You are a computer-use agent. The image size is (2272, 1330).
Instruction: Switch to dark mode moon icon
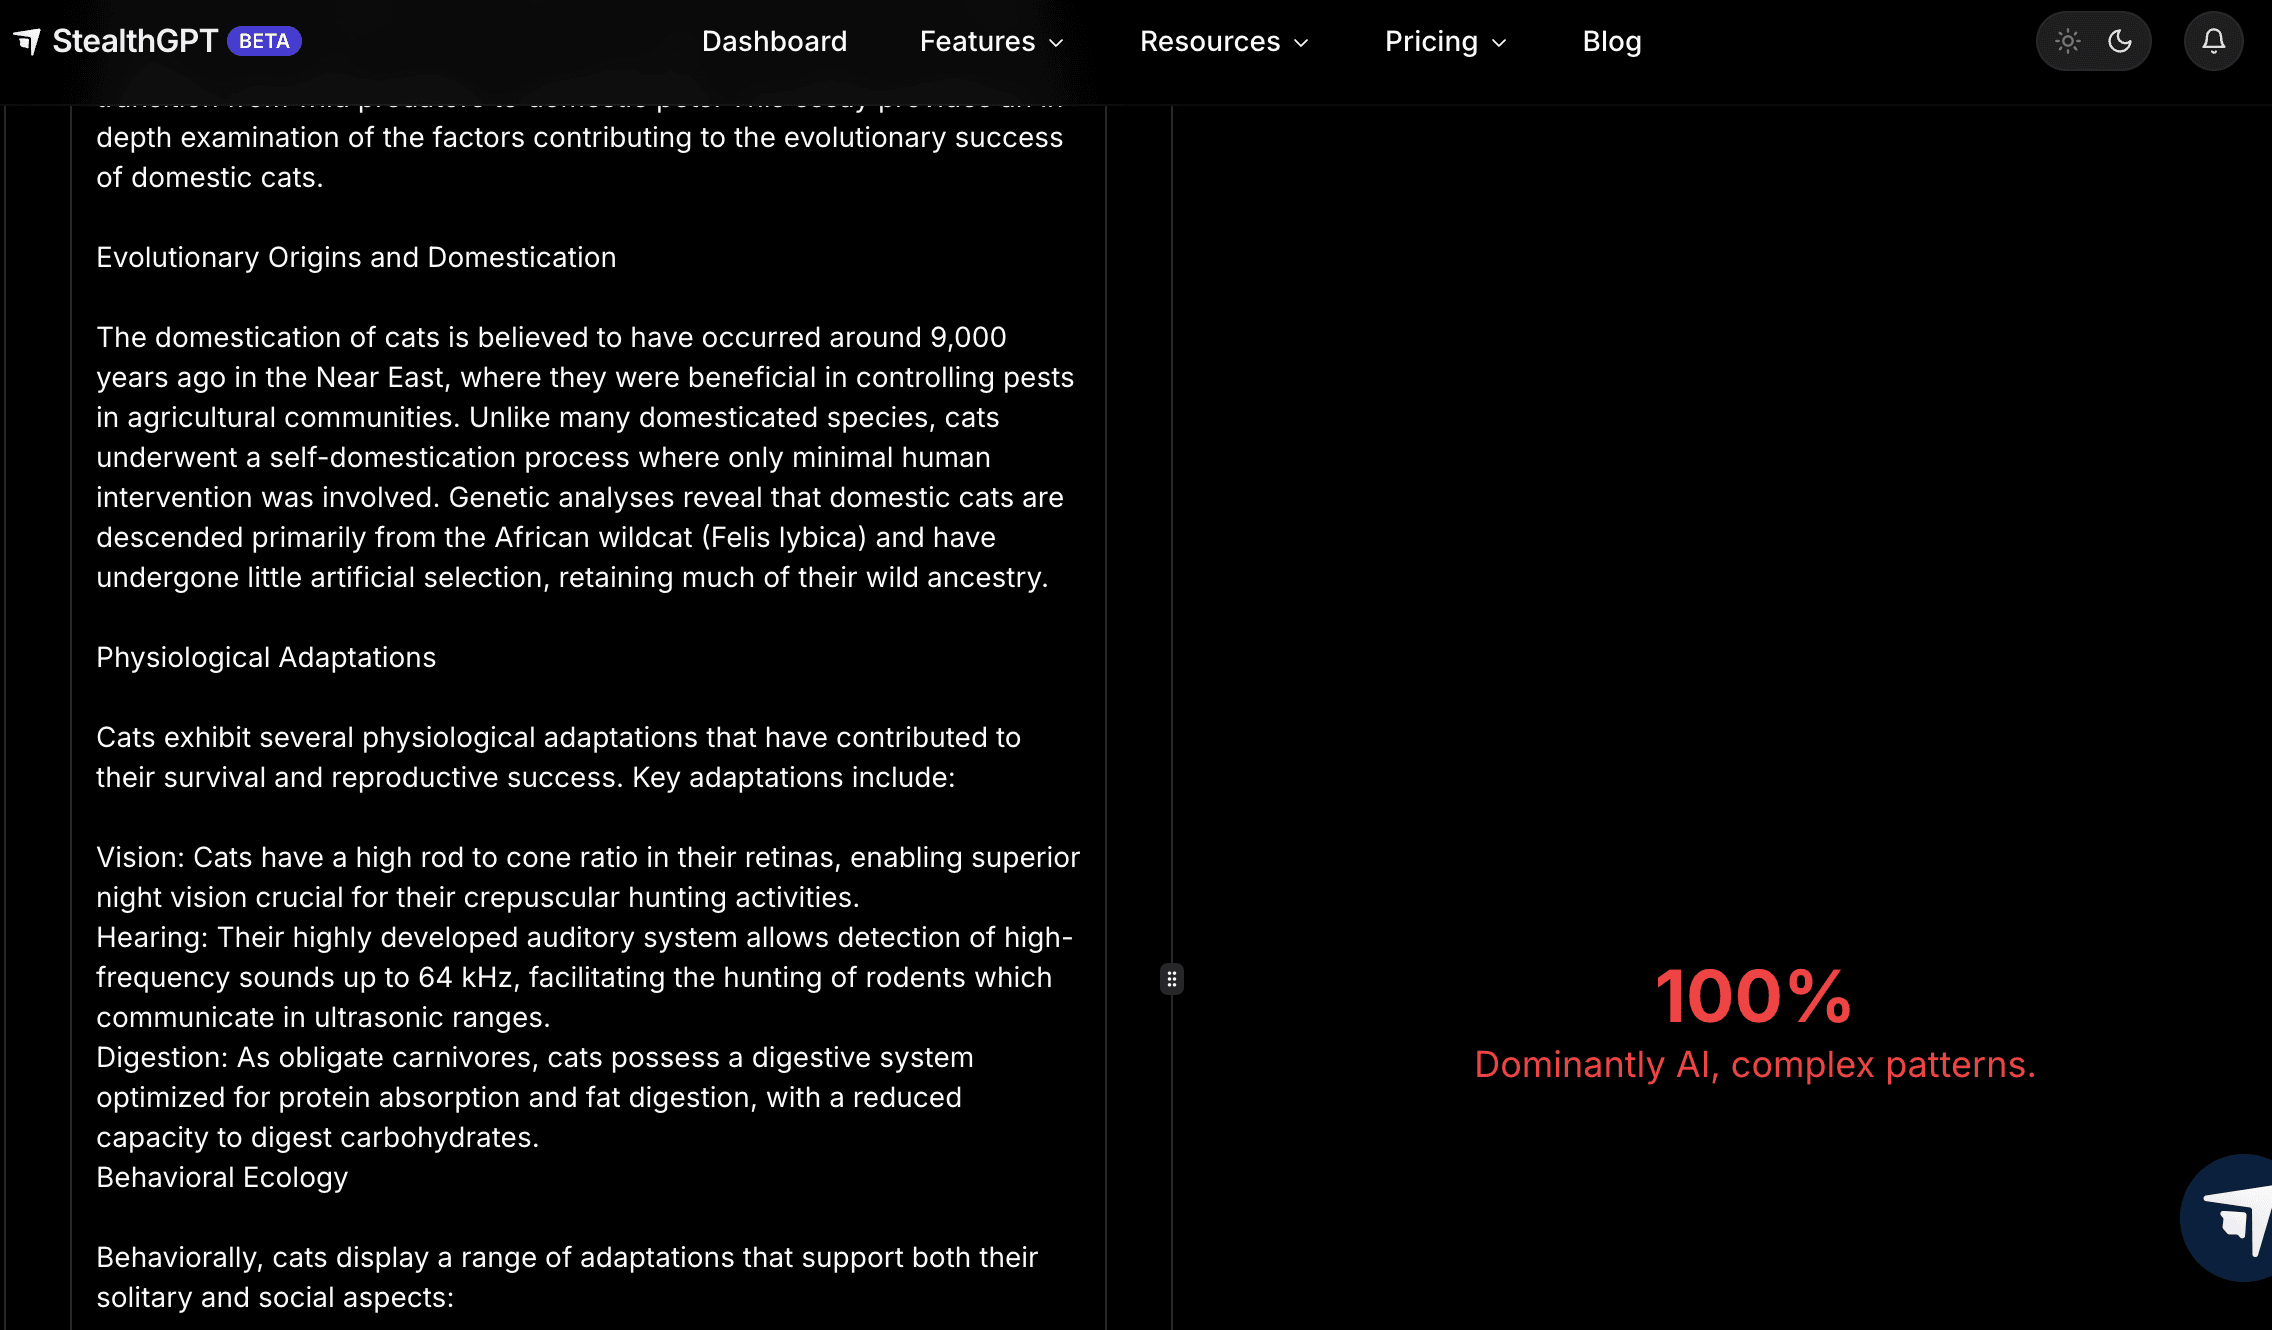[x=2120, y=41]
